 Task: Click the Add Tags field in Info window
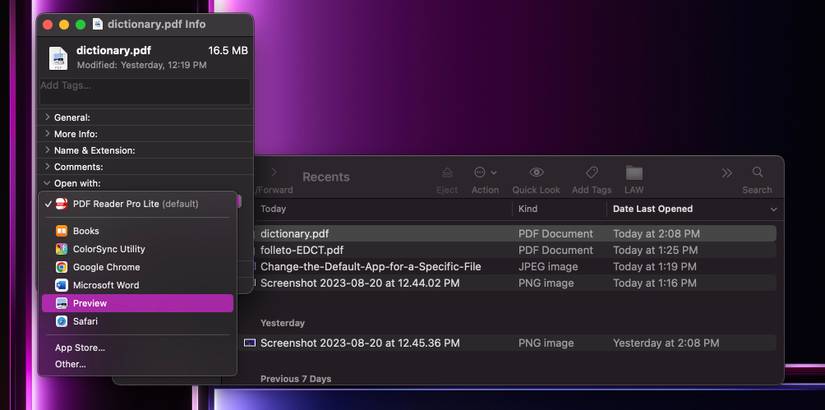tap(145, 92)
